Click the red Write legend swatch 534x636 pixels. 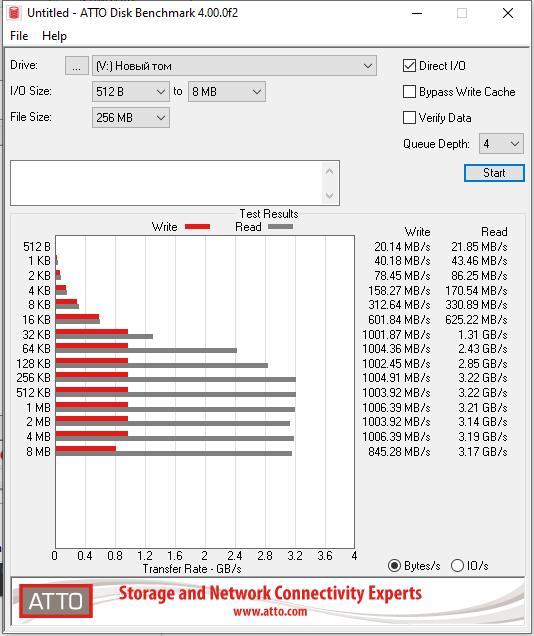click(x=197, y=226)
